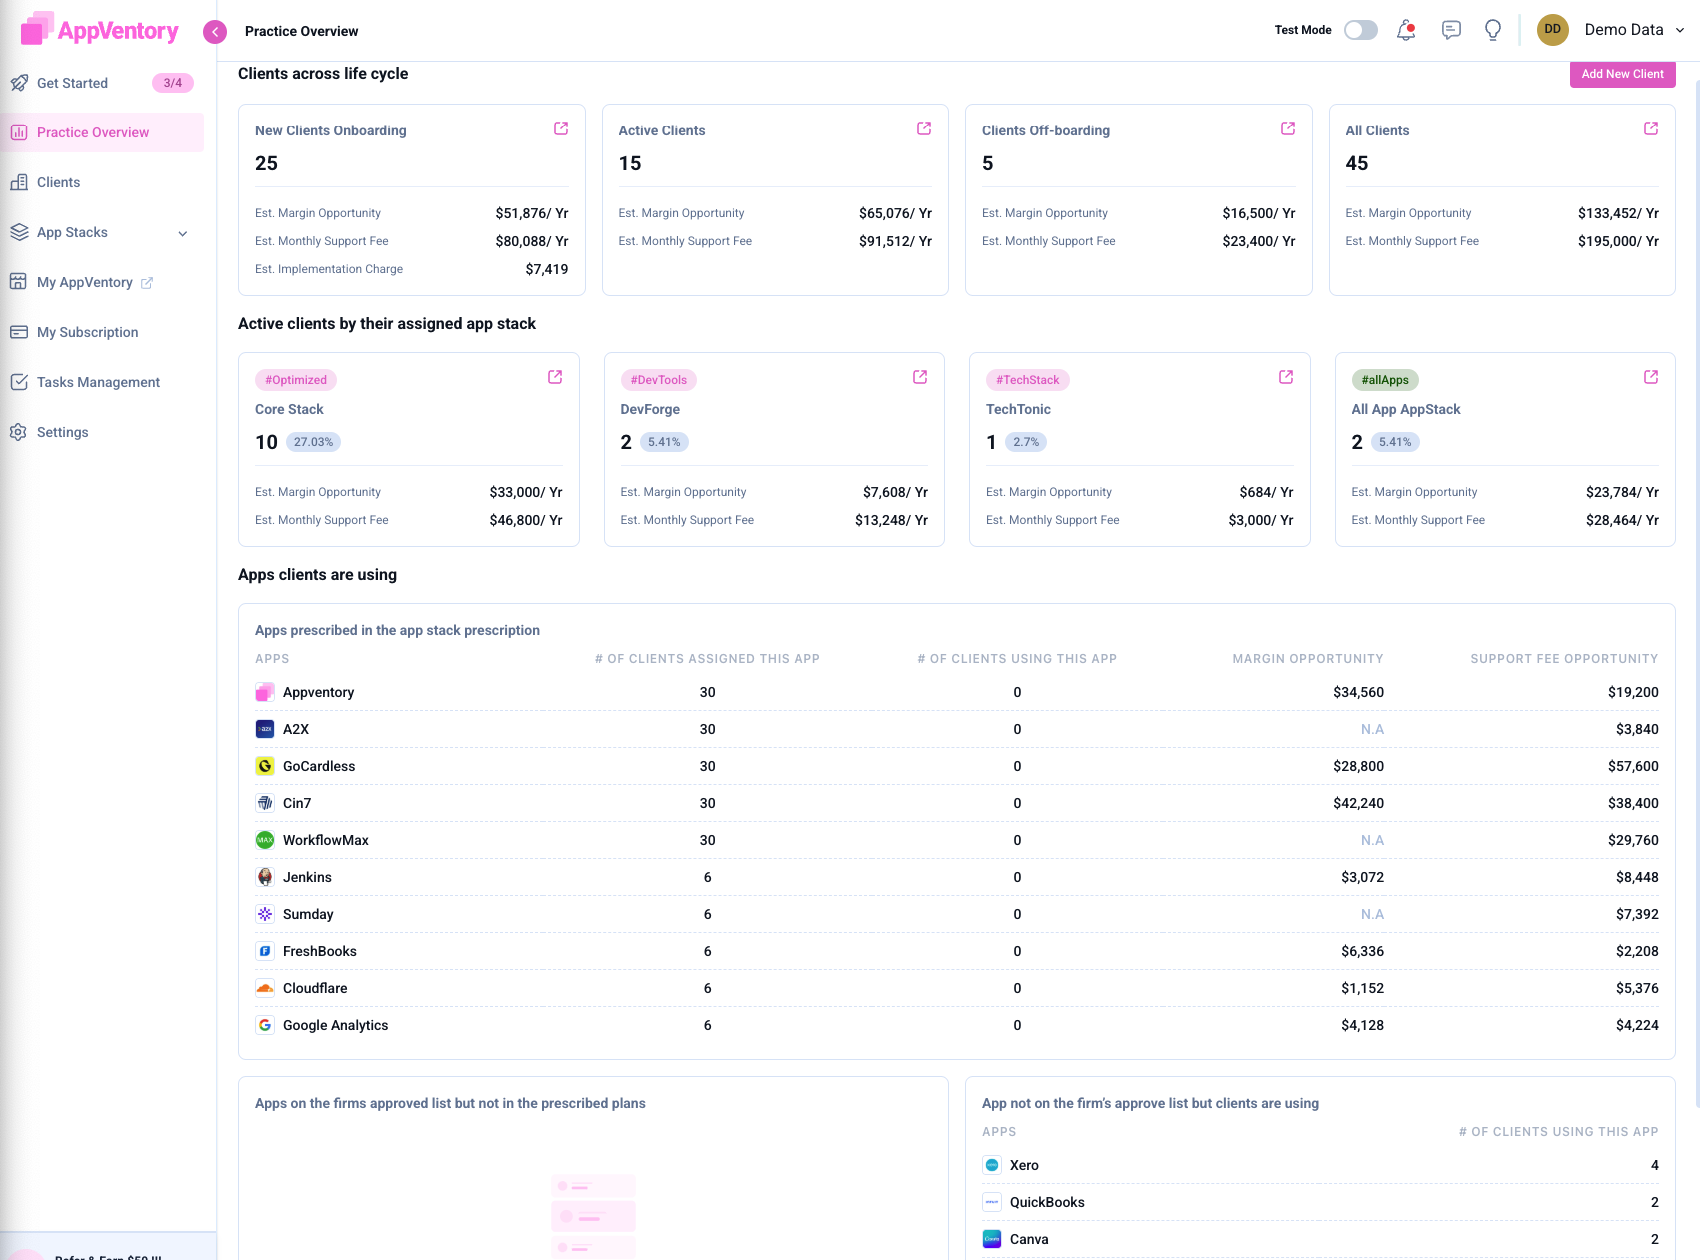1700x1260 pixels.
Task: Click the #DevTools tag
Action: click(x=659, y=380)
